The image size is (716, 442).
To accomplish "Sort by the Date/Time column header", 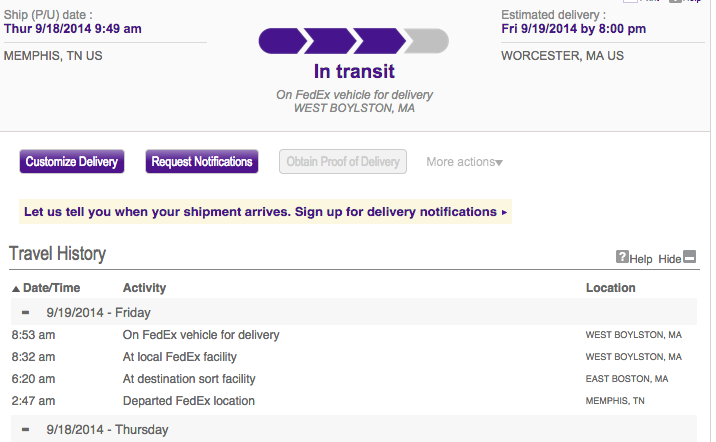I will click(51, 288).
